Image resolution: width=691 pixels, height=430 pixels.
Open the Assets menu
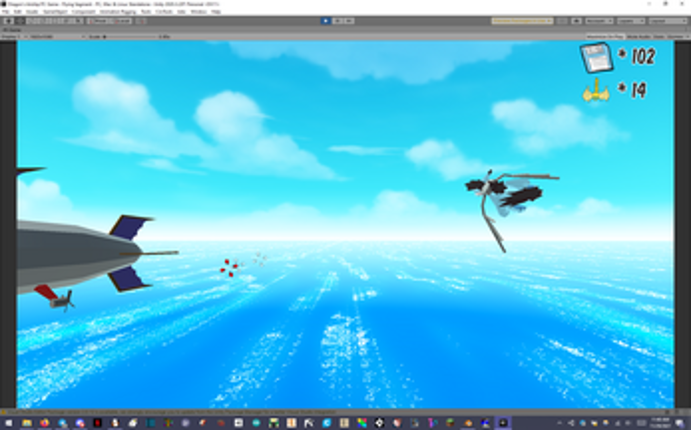[32, 11]
